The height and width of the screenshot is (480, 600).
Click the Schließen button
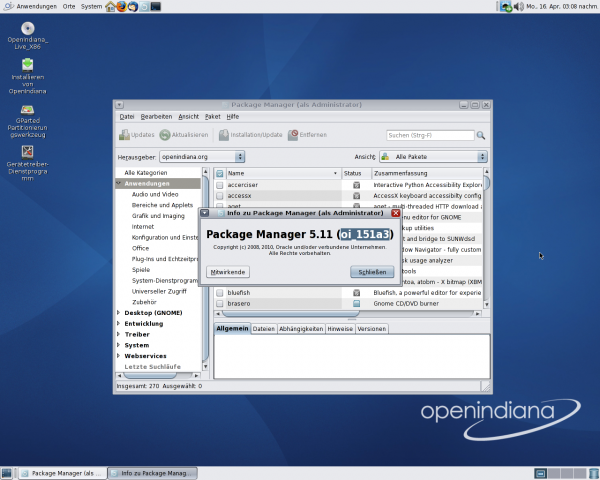point(372,272)
